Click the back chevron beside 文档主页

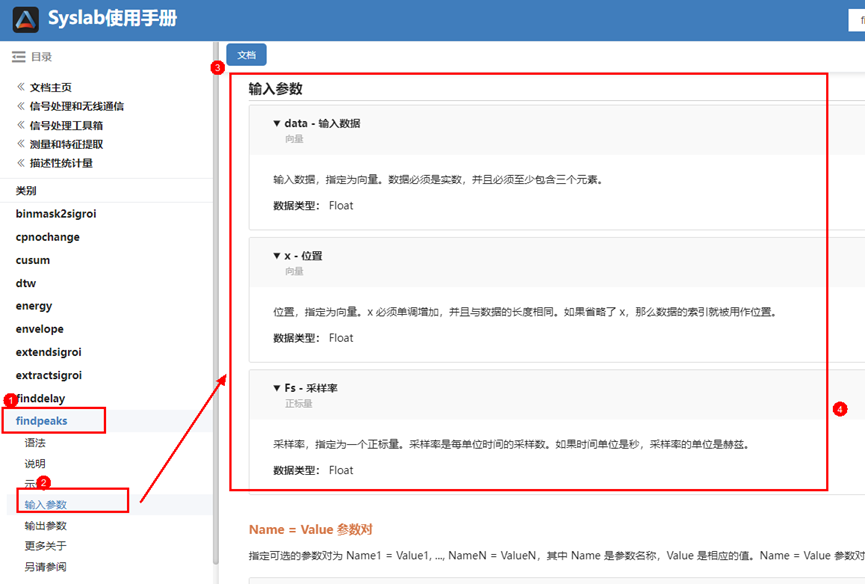click(21, 87)
